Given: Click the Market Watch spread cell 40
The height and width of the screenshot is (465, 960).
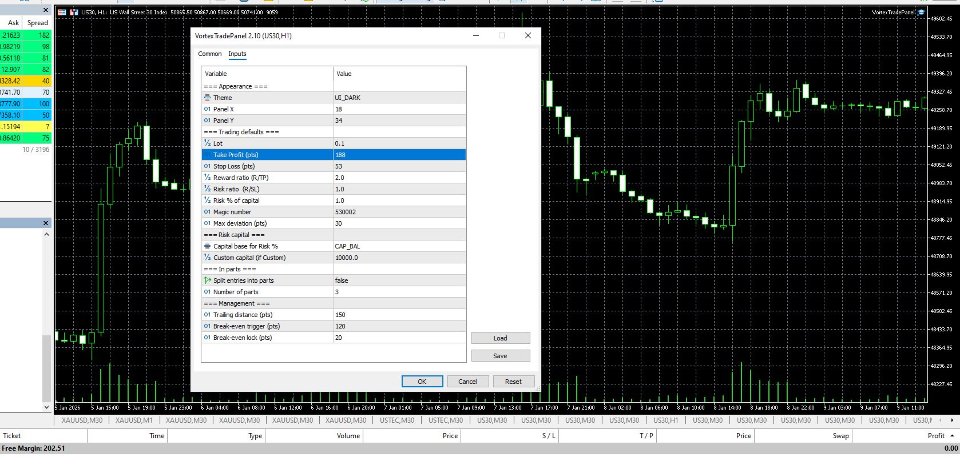Looking at the screenshot, I should point(39,81).
